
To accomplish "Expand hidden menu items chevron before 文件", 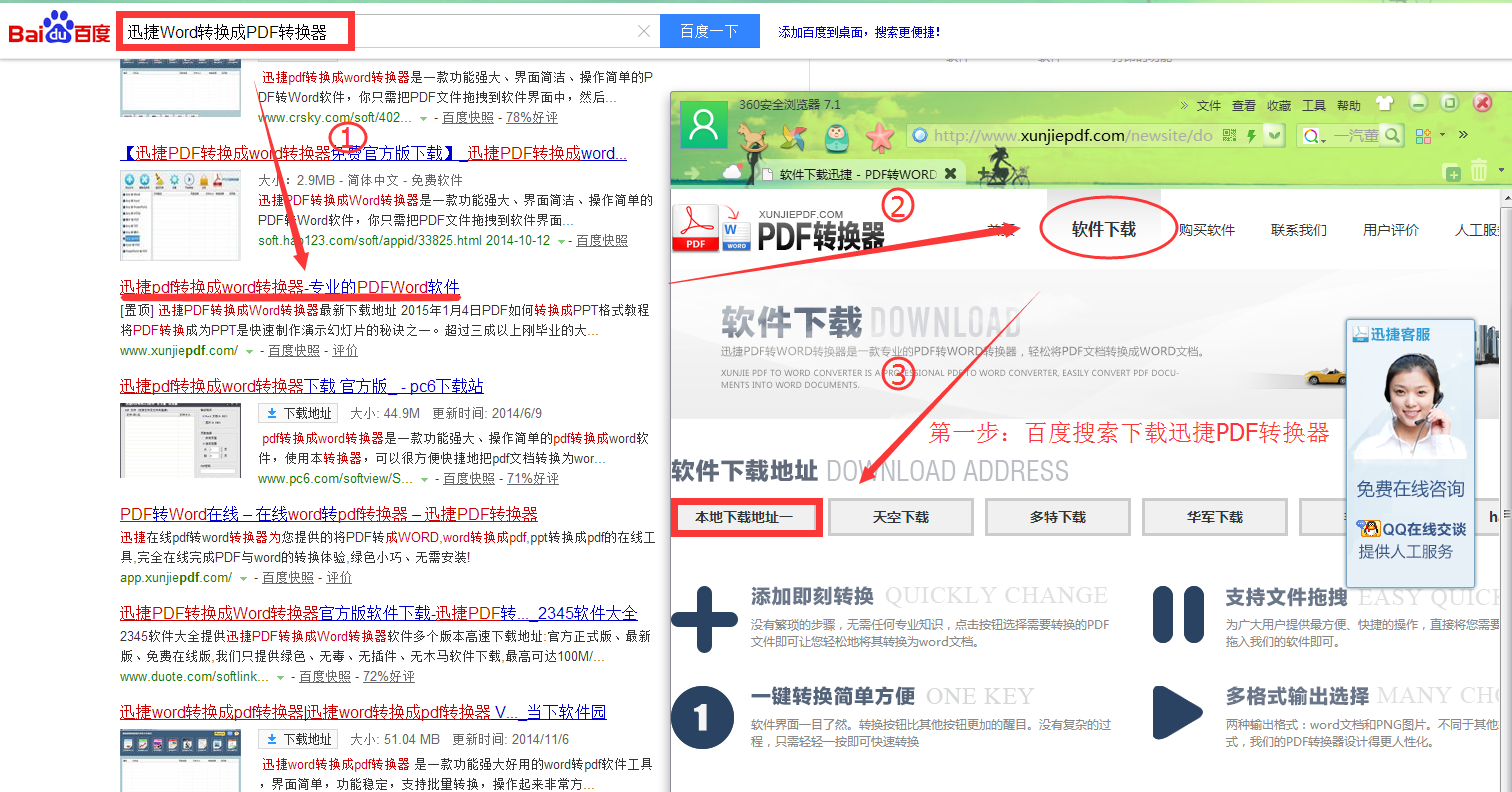I will pyautogui.click(x=1184, y=105).
